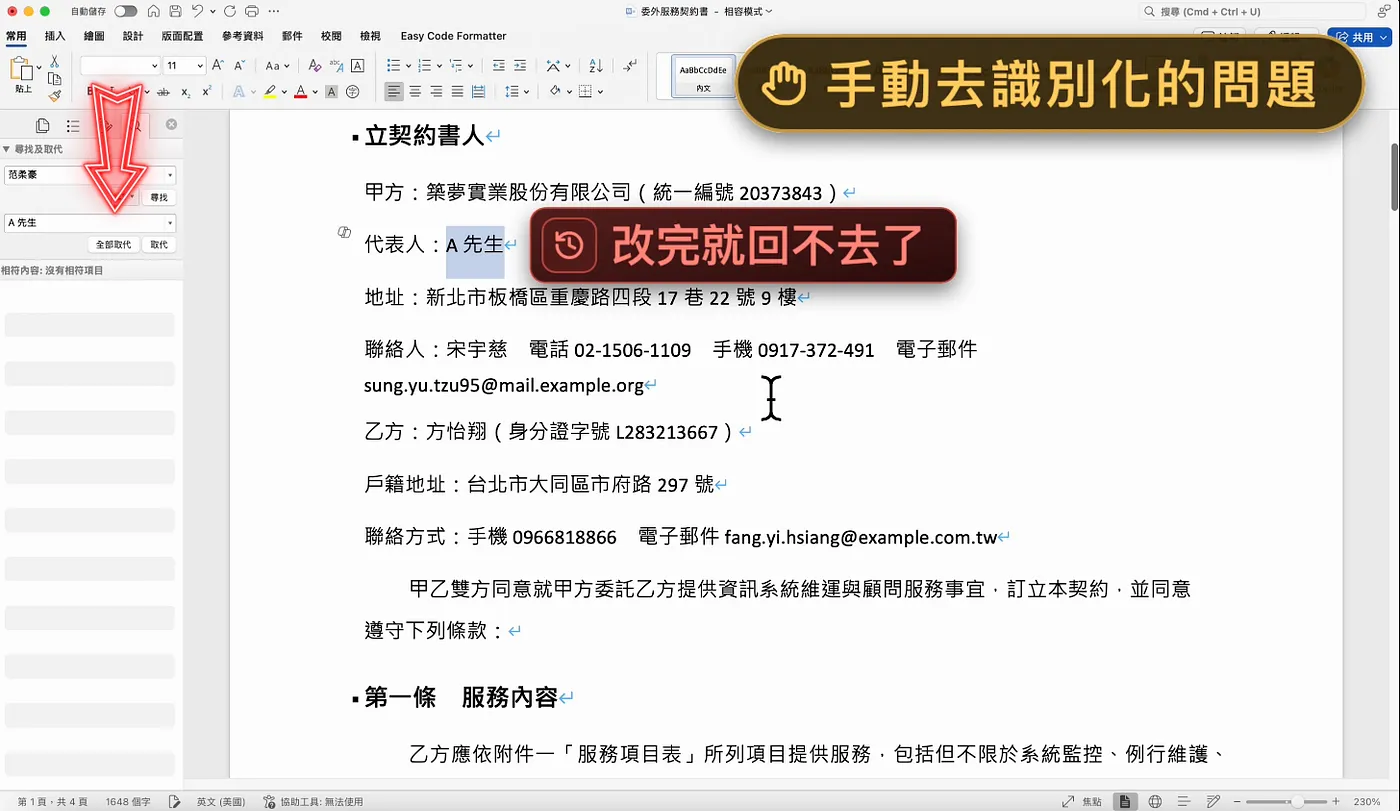This screenshot has height=811, width=1400.
Task: Click the Clear Formatting eraser icon
Action: coord(314,65)
